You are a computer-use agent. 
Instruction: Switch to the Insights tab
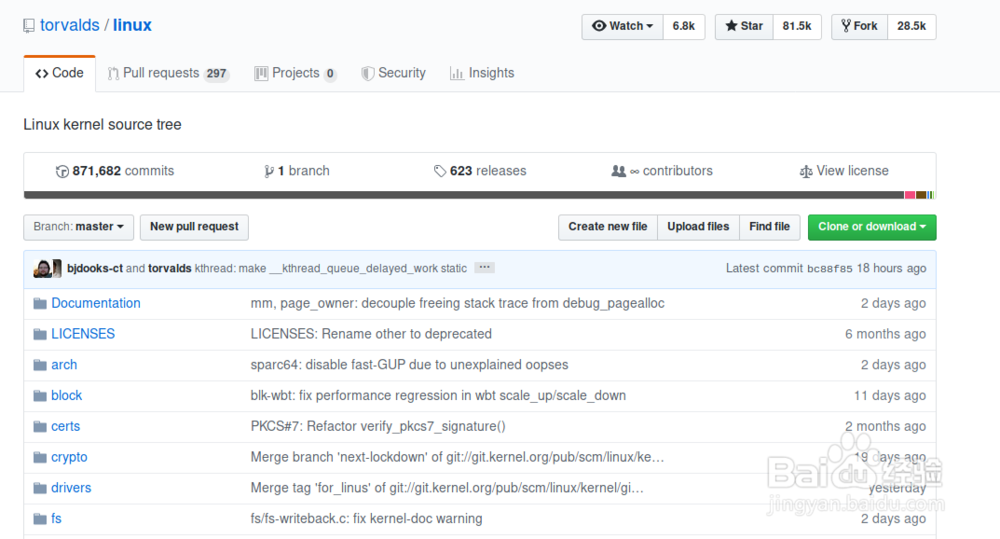pyautogui.click(x=482, y=73)
